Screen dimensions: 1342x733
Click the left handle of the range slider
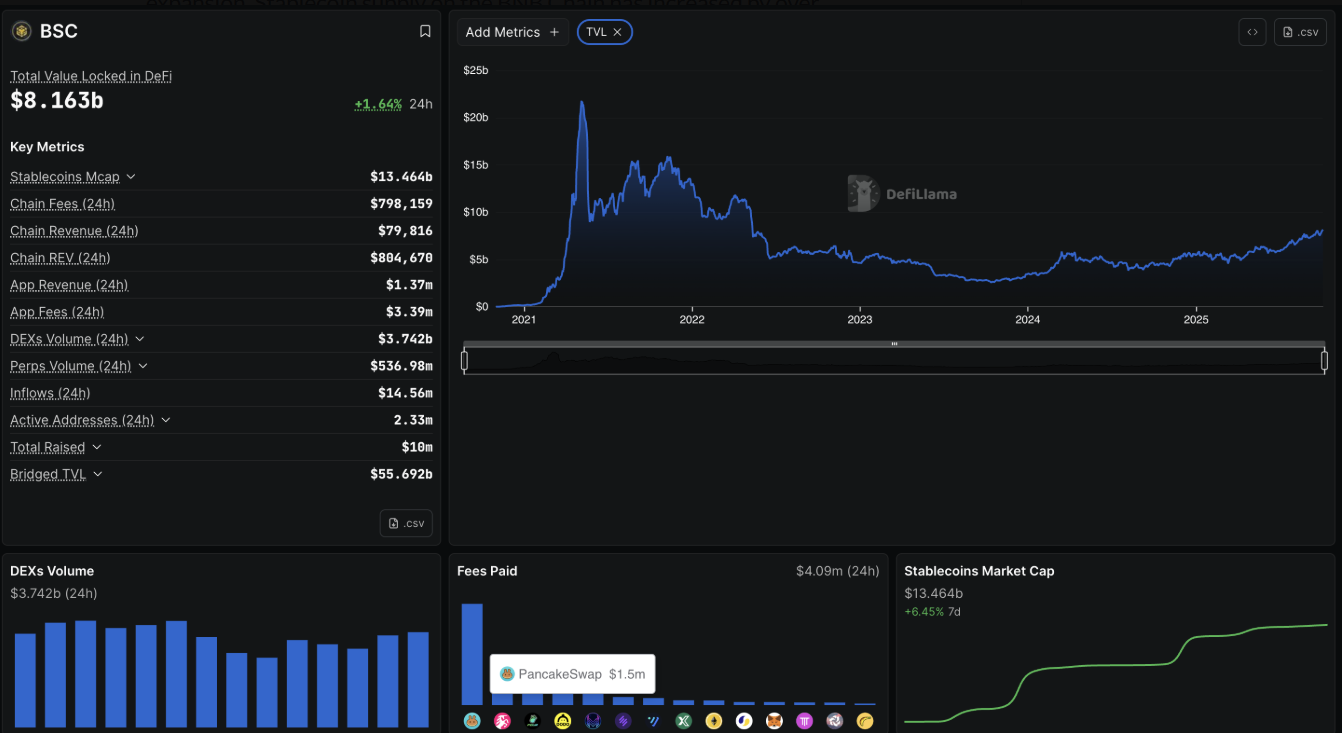point(464,360)
